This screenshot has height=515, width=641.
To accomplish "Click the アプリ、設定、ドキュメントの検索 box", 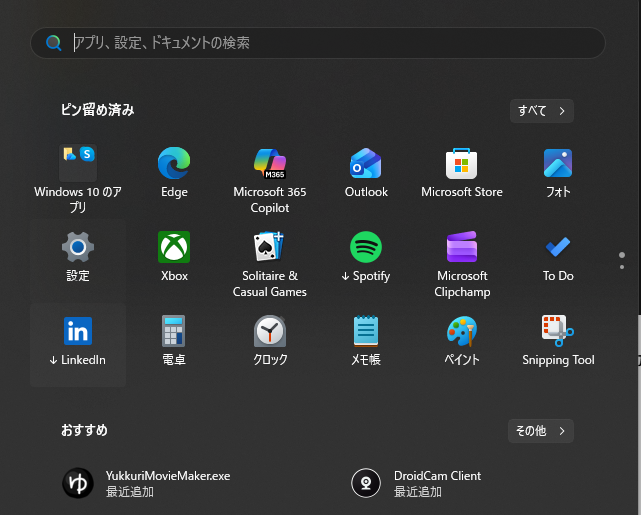I will tap(318, 43).
